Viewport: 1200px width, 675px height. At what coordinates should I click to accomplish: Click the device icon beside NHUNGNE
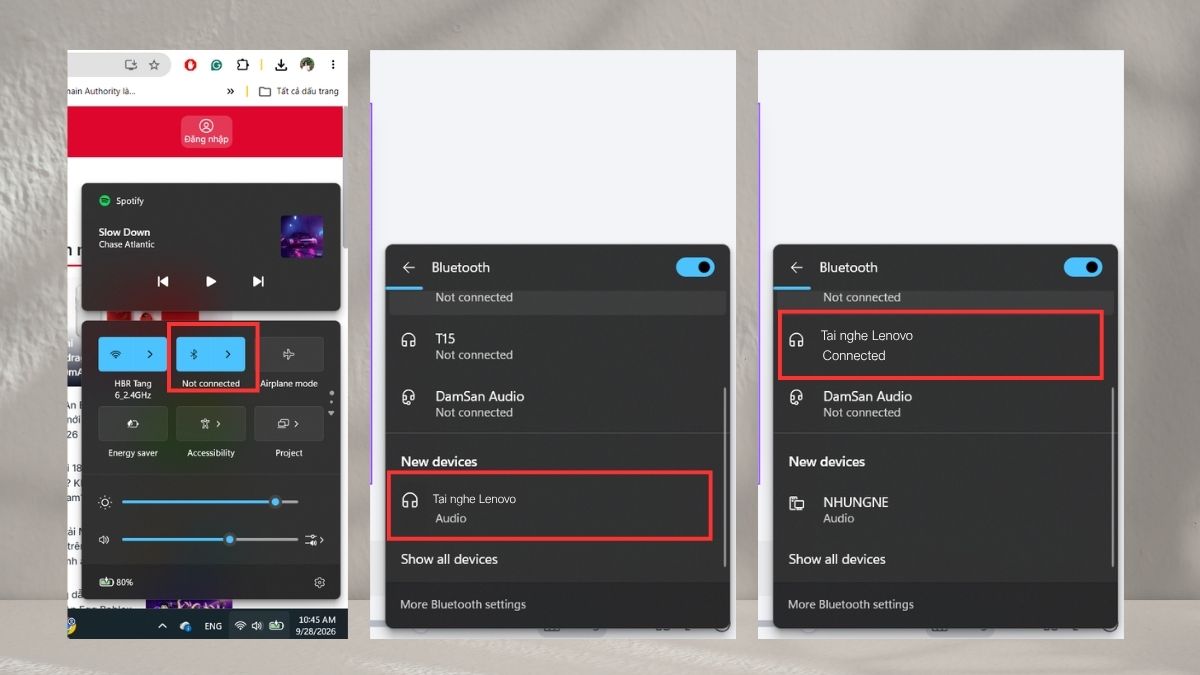pyautogui.click(x=797, y=503)
